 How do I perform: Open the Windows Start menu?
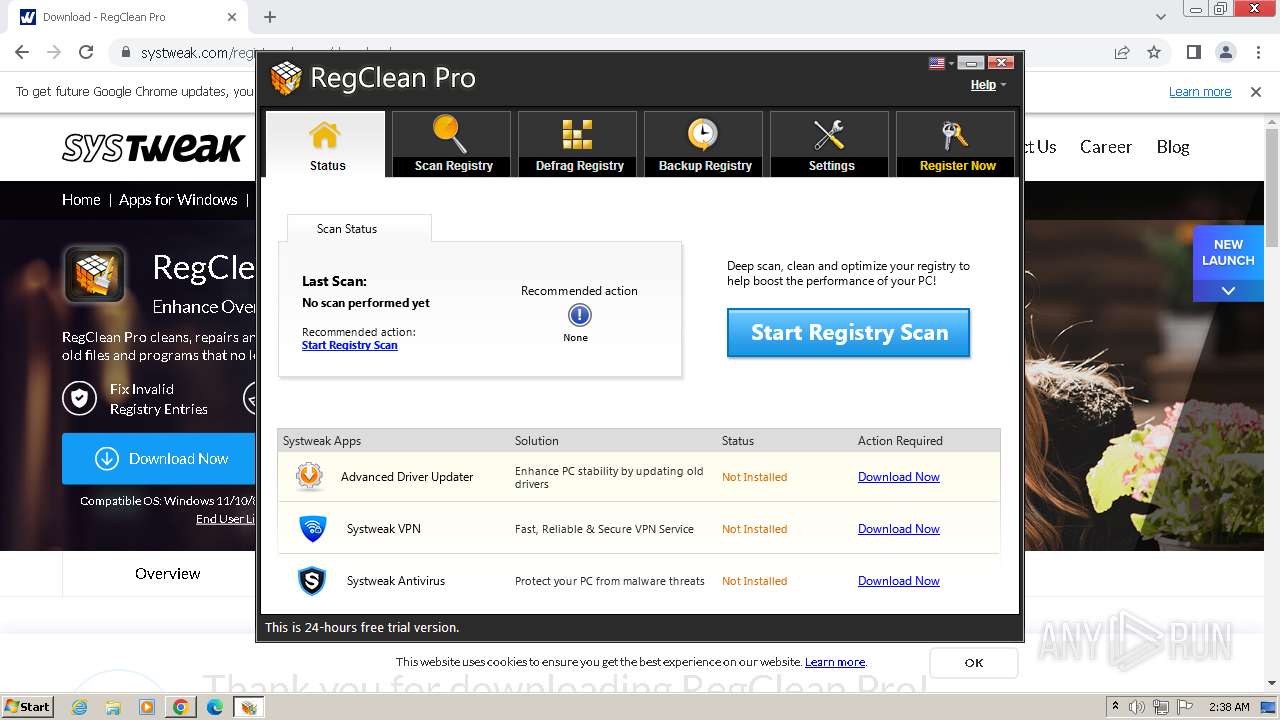(27, 707)
